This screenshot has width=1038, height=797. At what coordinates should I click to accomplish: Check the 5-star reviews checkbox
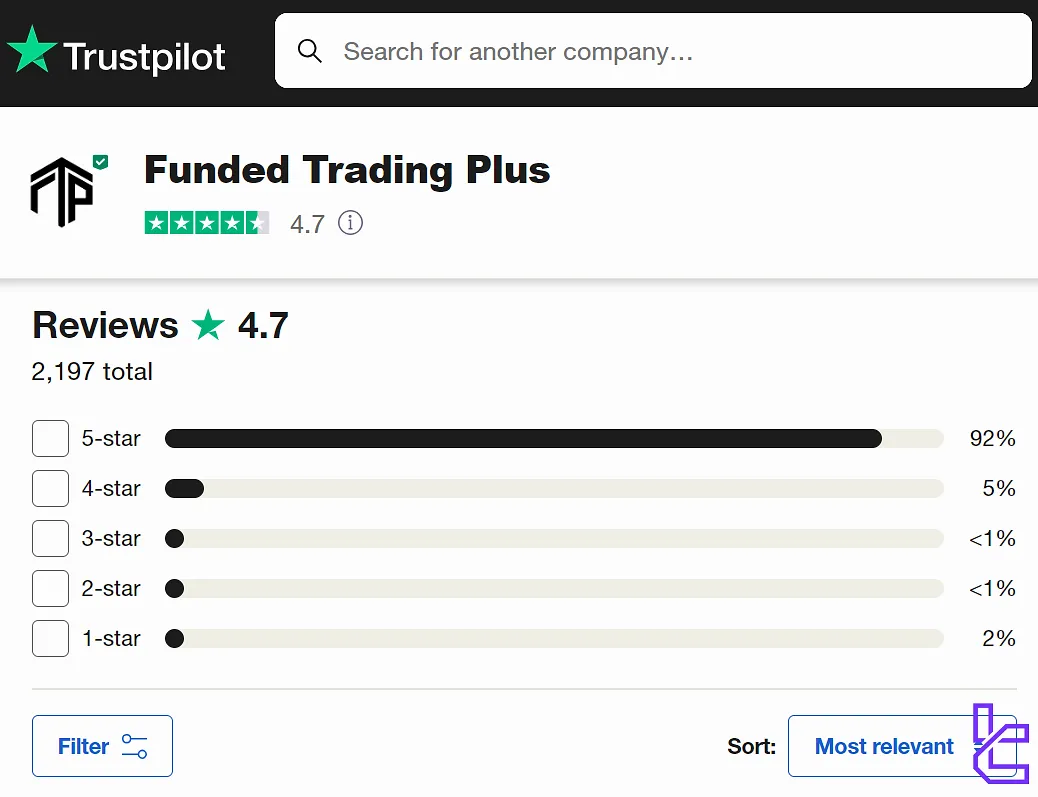(50, 438)
